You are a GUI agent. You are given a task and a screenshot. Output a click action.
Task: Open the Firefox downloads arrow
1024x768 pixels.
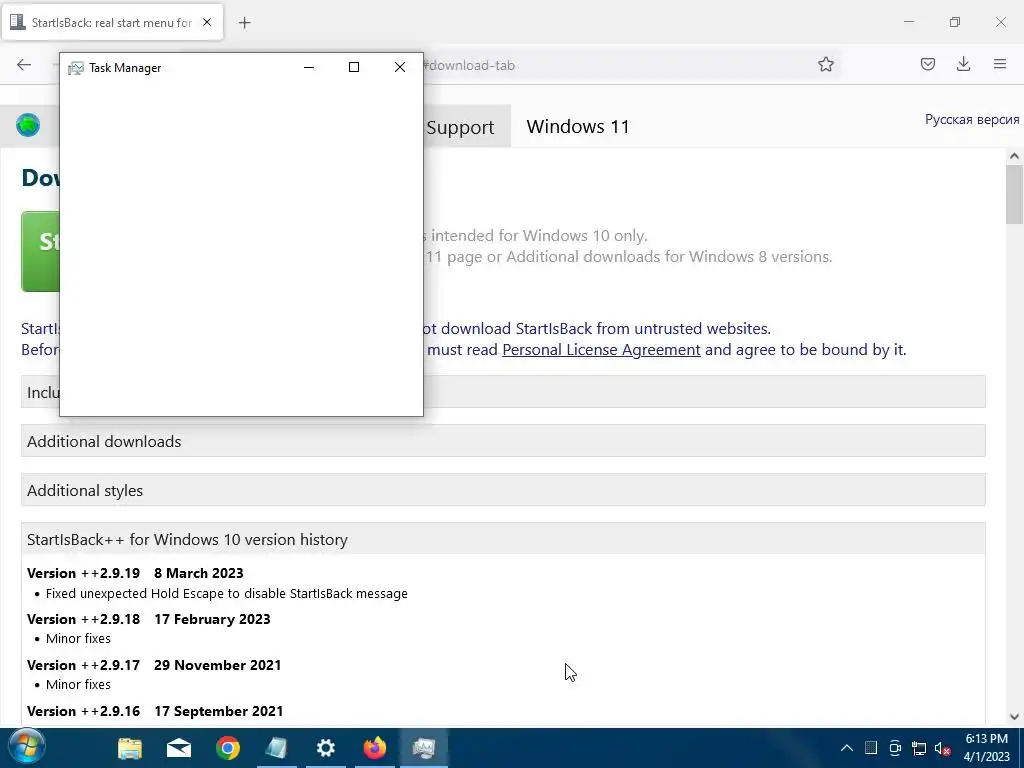click(x=963, y=64)
